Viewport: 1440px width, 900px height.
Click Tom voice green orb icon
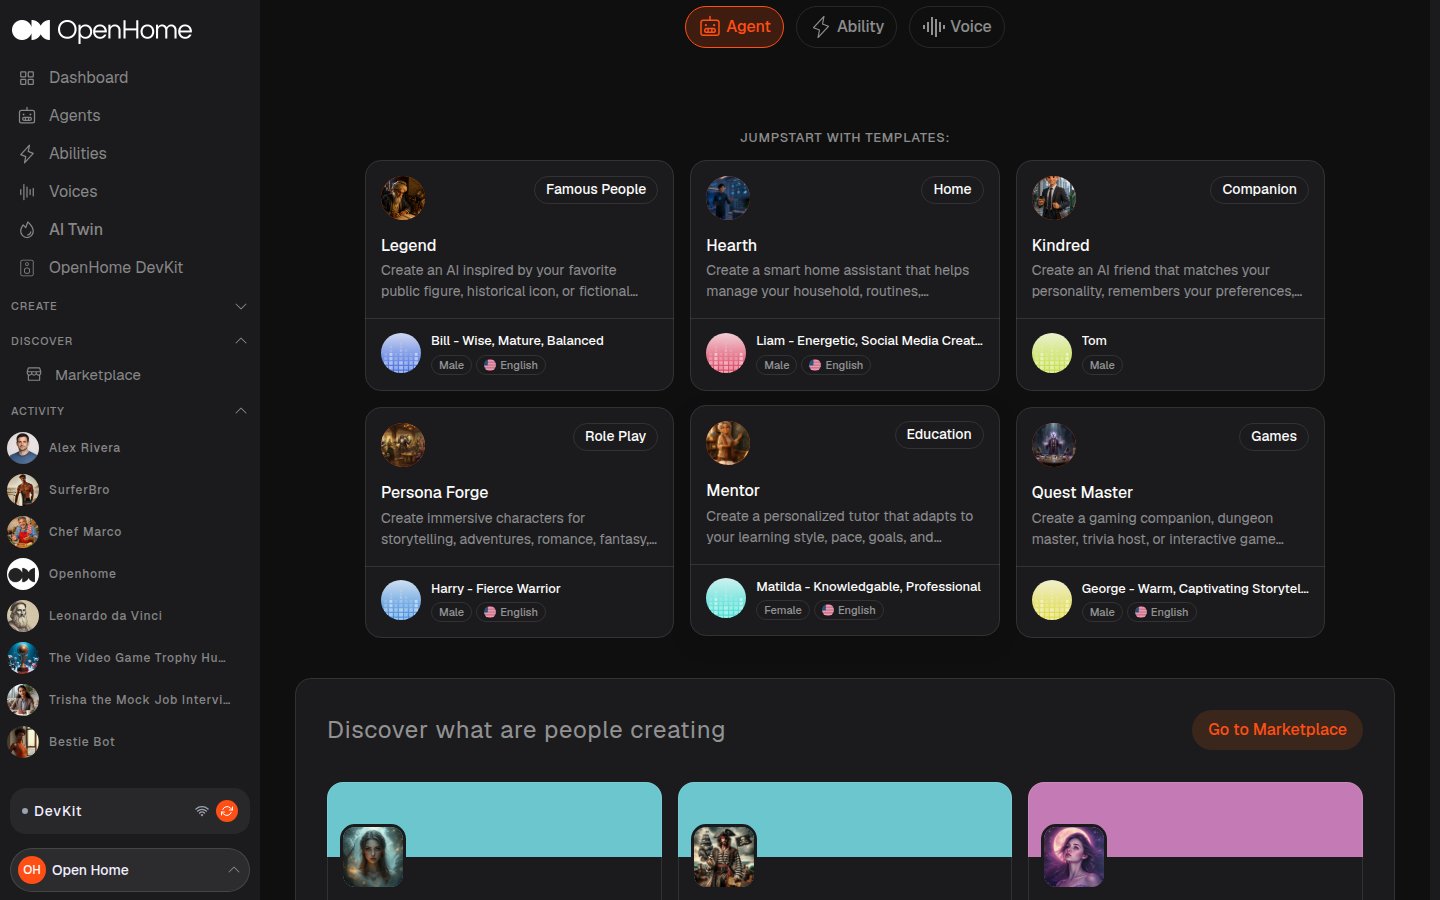(1052, 353)
